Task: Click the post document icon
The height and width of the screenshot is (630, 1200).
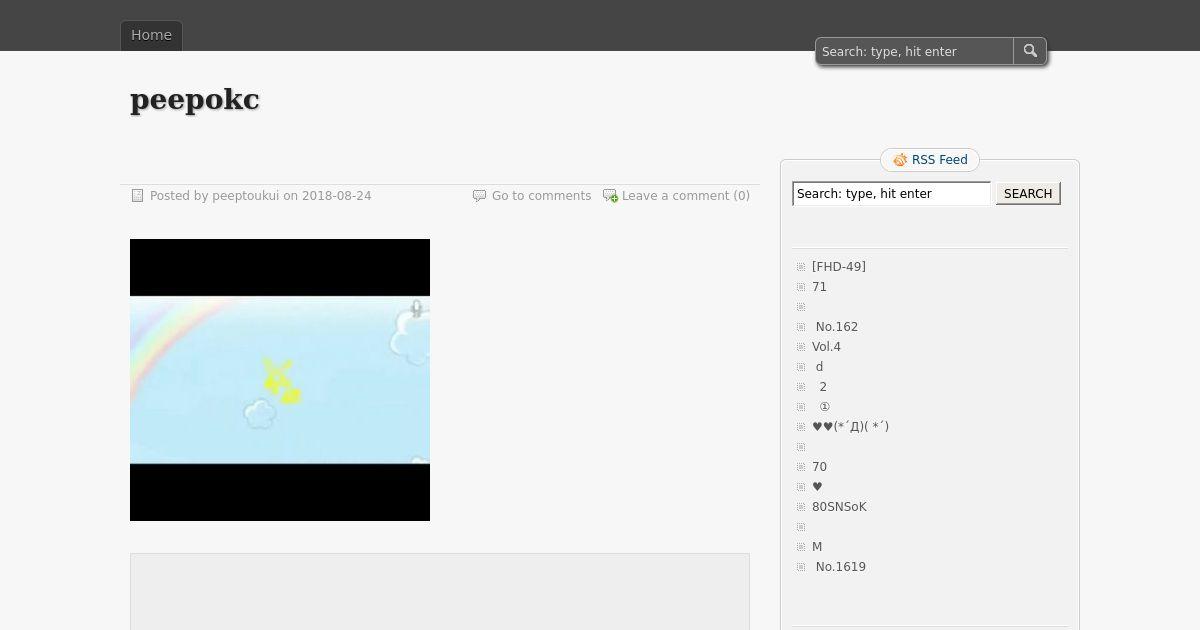Action: 138,196
